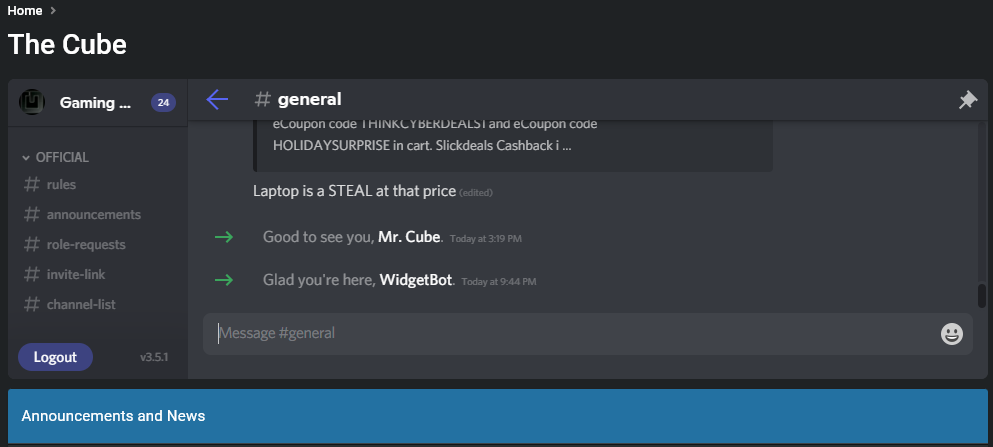The image size is (993, 447).
Task: Click hash icon next to rules channel
Action: (x=32, y=184)
